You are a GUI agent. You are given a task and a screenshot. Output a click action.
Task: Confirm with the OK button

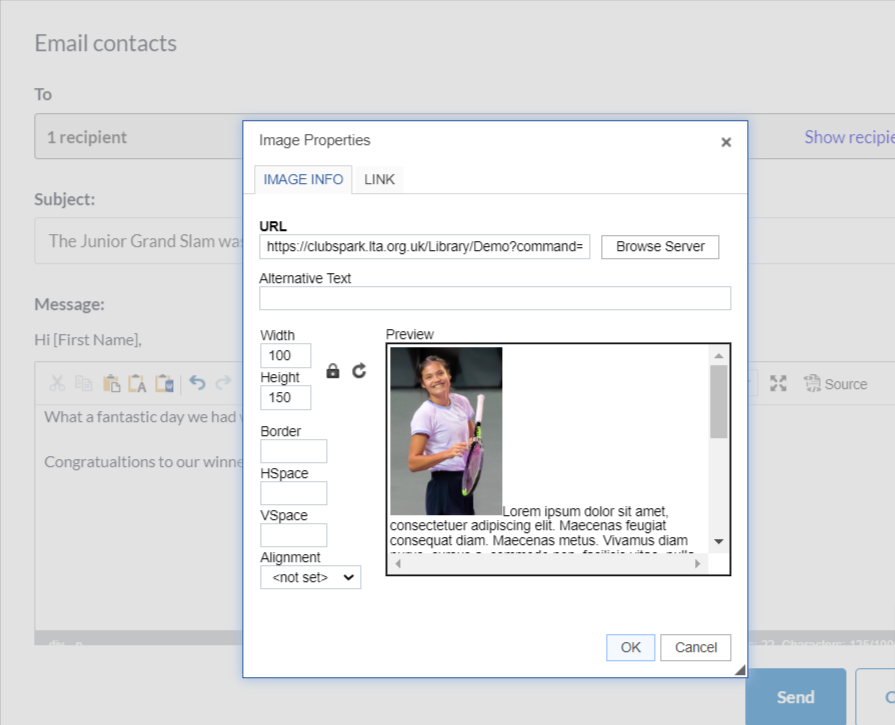pyautogui.click(x=630, y=647)
